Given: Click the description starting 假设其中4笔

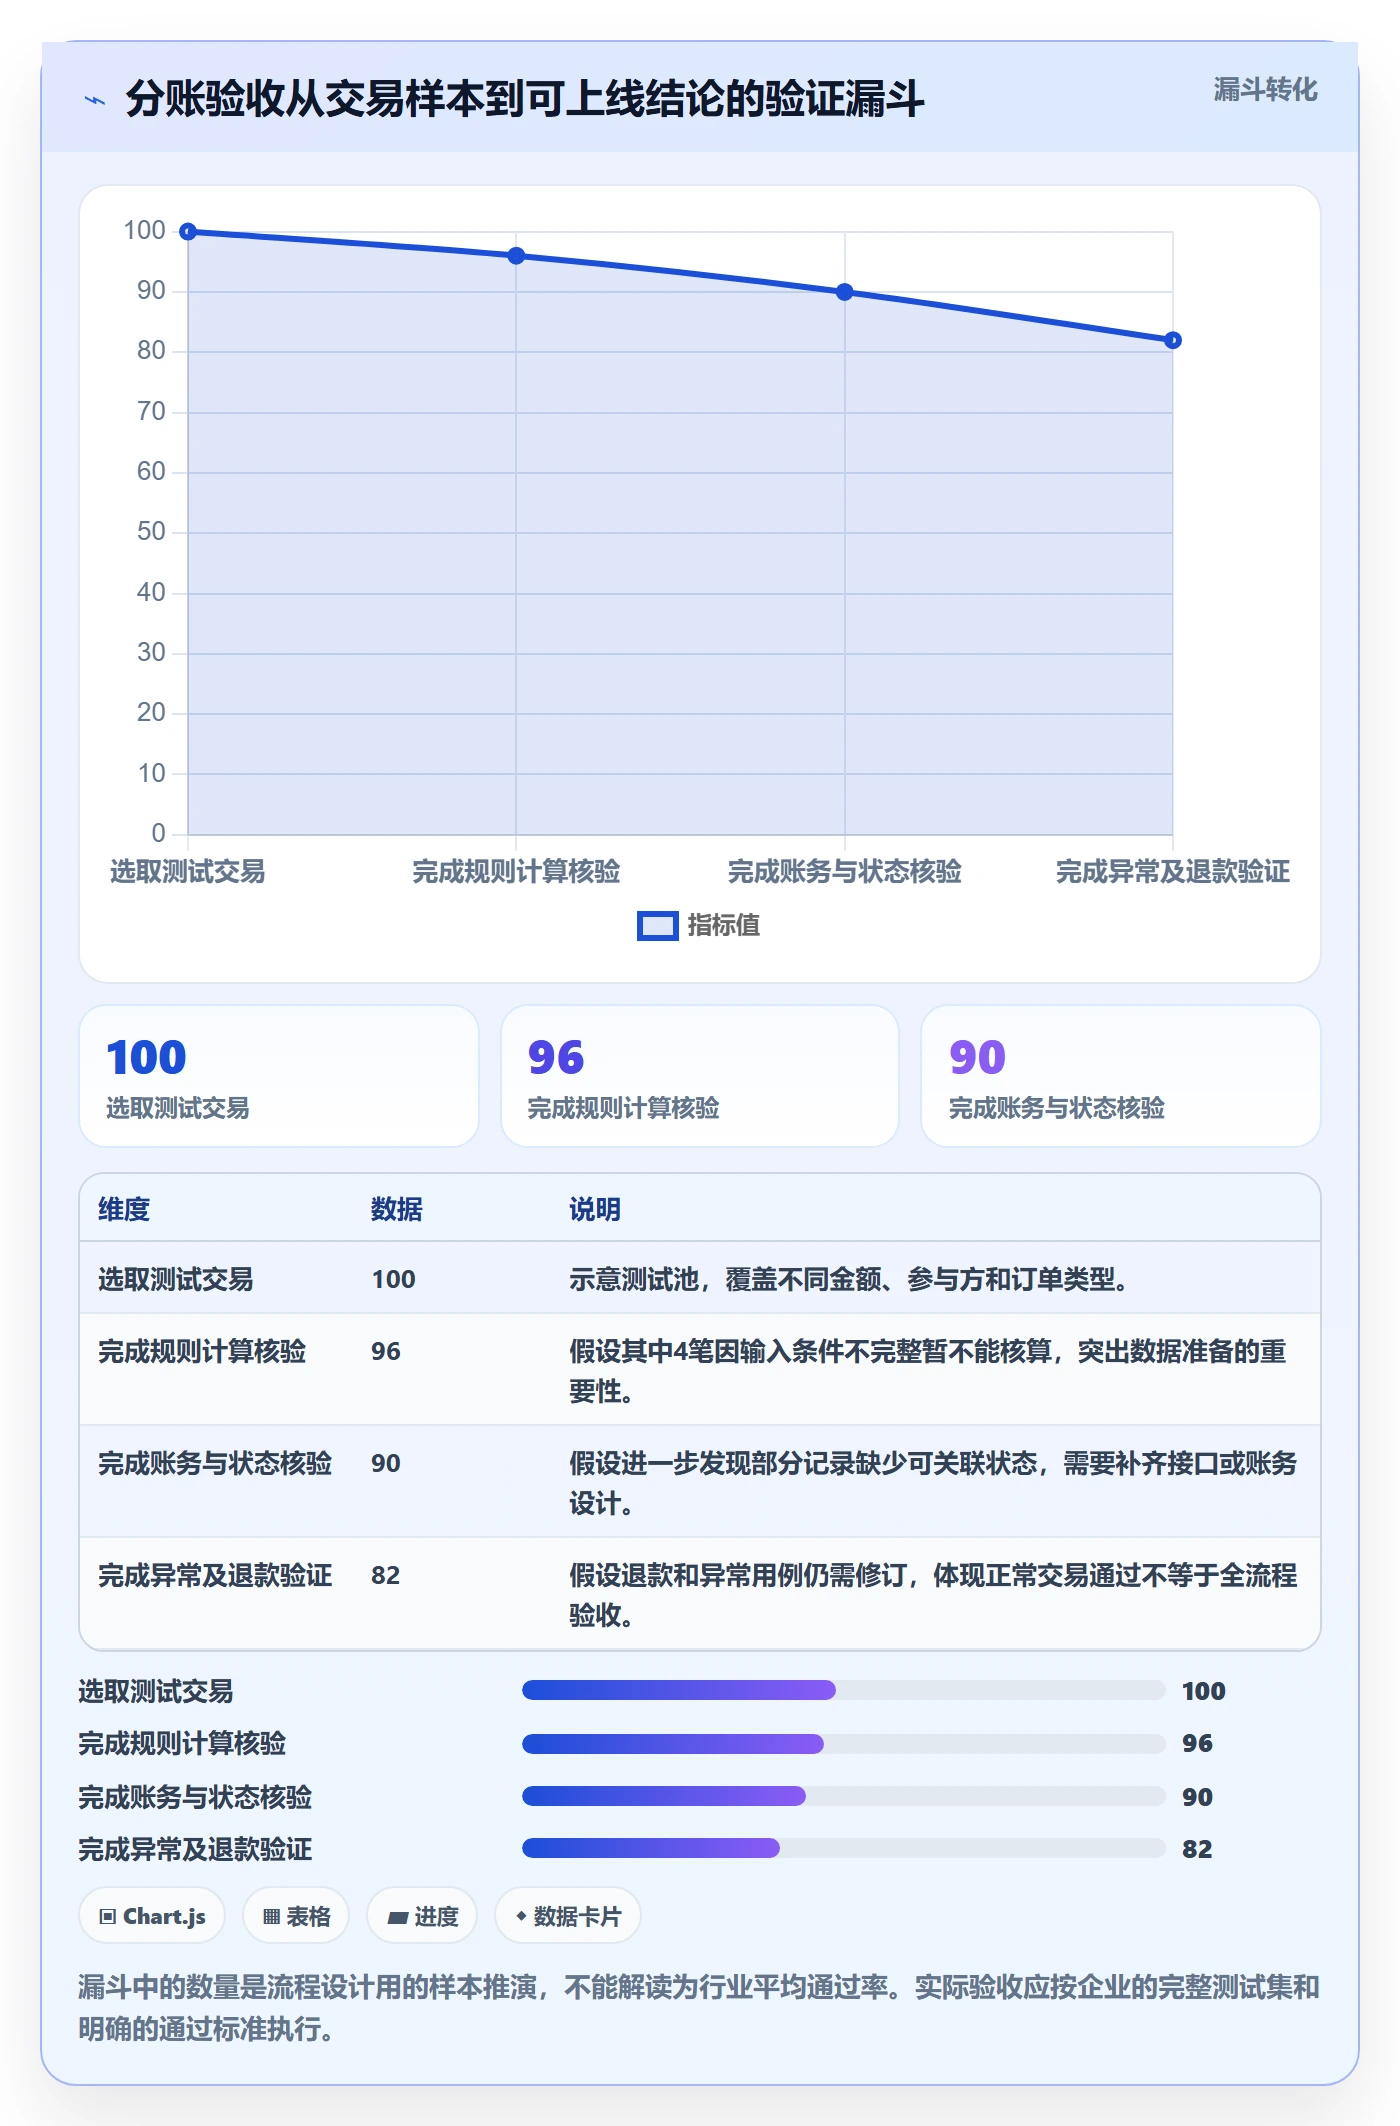Looking at the screenshot, I should 928,1372.
